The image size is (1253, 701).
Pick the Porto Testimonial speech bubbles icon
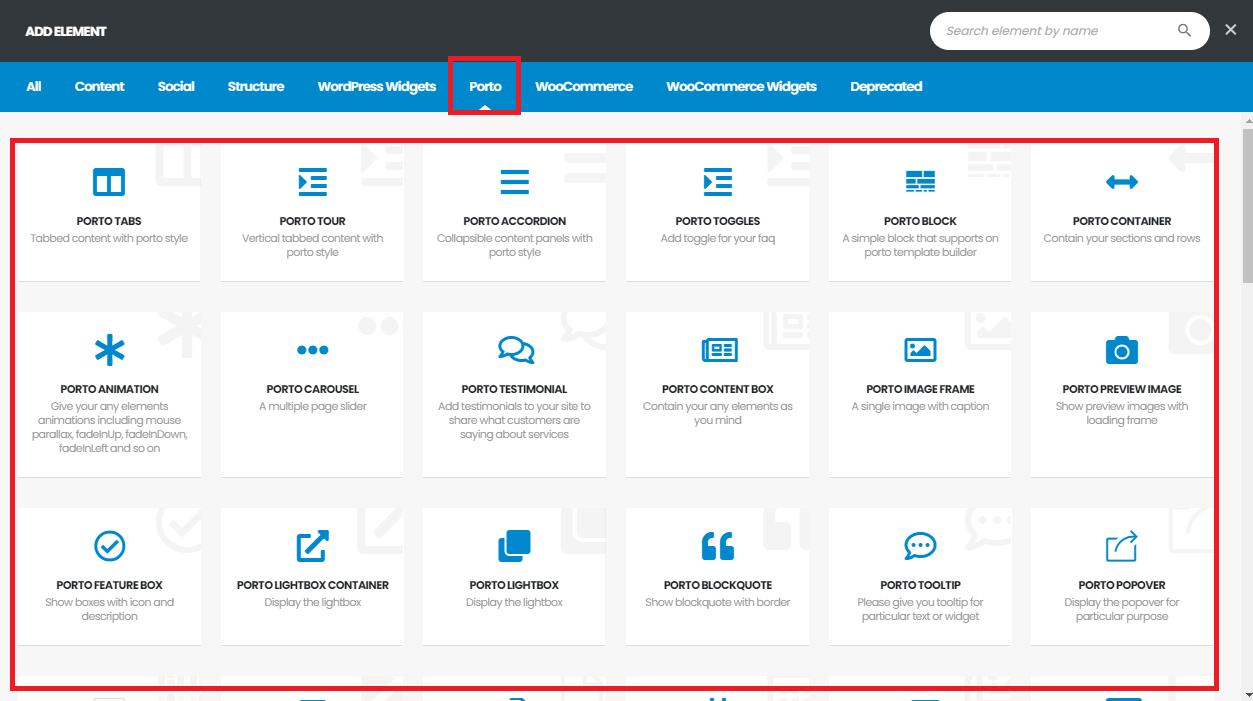(516, 350)
